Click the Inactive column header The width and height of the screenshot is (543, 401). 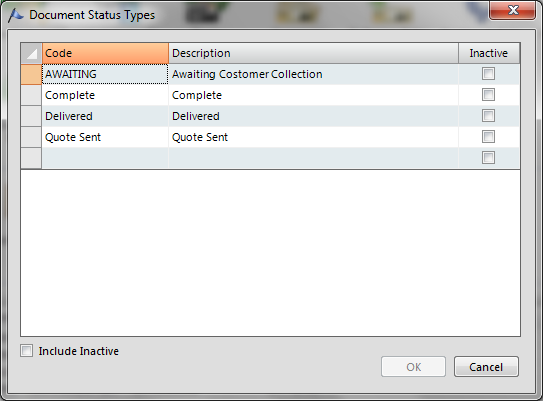pyautogui.click(x=489, y=53)
